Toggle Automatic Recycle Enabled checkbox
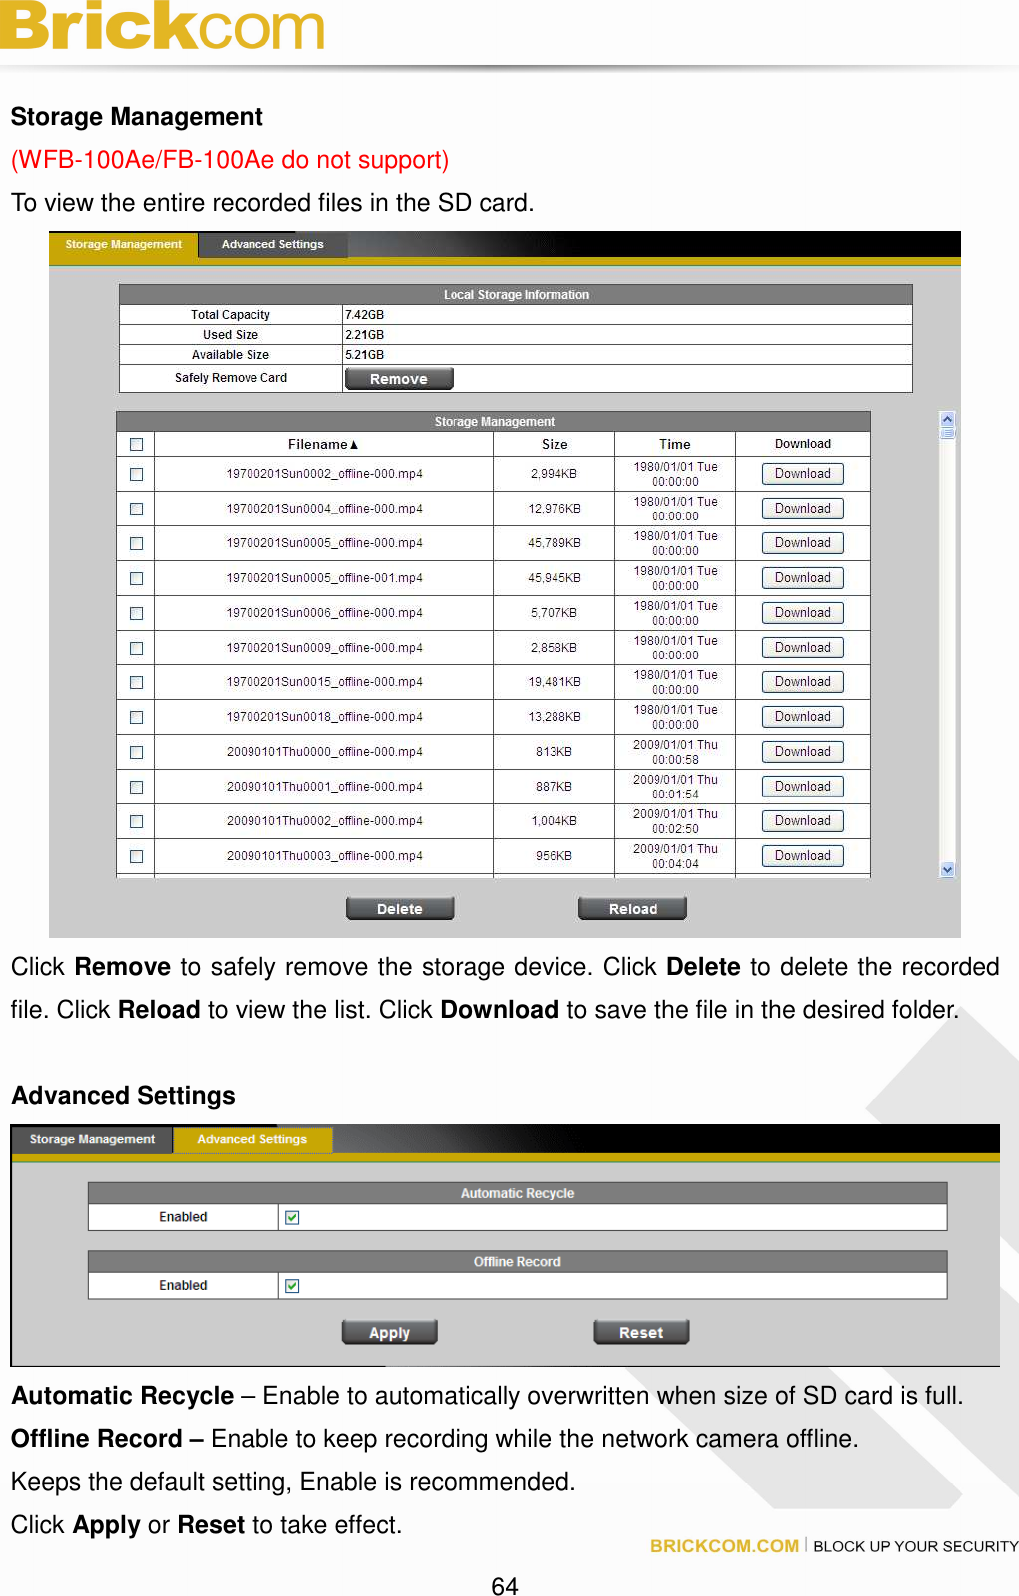Screen dimensions: 1019x1596 click(x=292, y=1217)
